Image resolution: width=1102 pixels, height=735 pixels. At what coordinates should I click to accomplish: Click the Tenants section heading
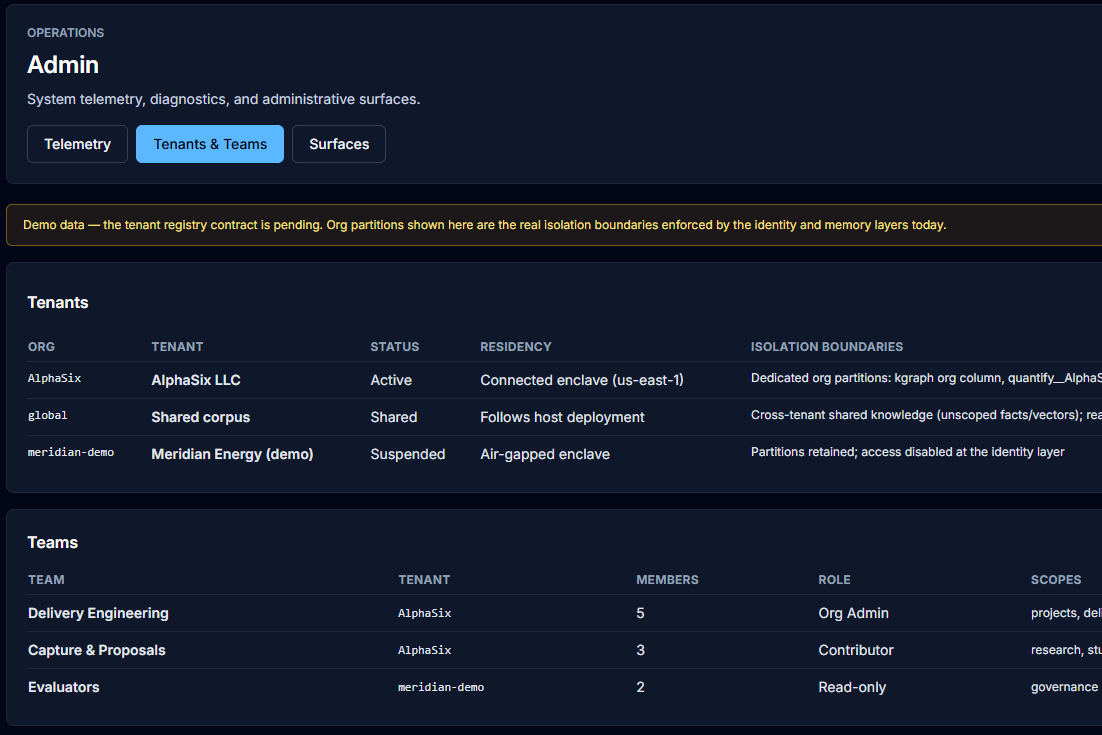pos(58,302)
